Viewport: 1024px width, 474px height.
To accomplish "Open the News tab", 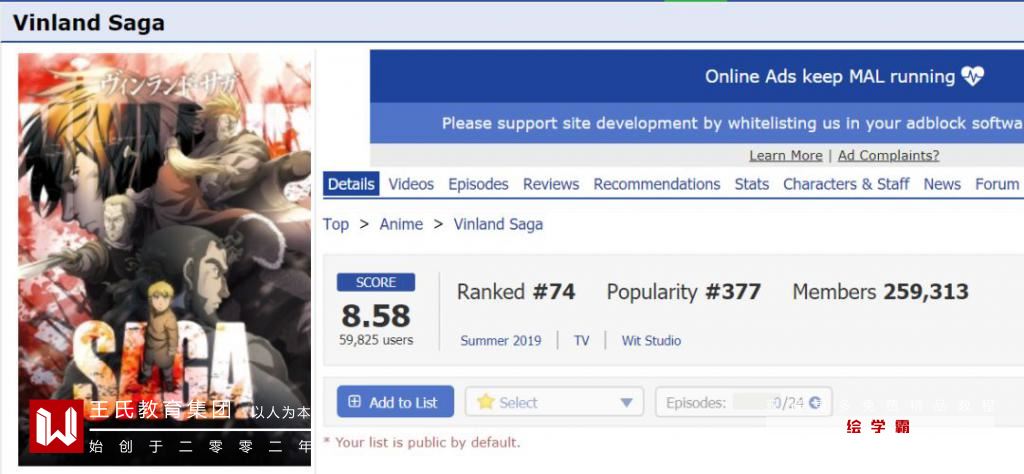I will pos(942,185).
